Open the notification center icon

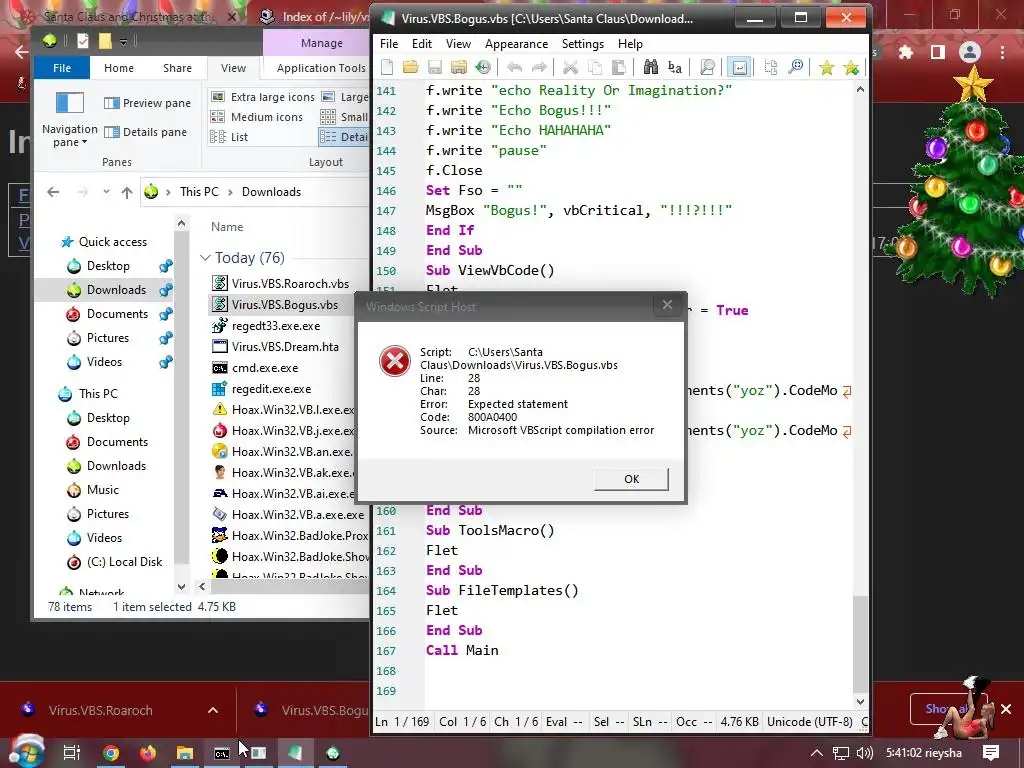(991, 753)
